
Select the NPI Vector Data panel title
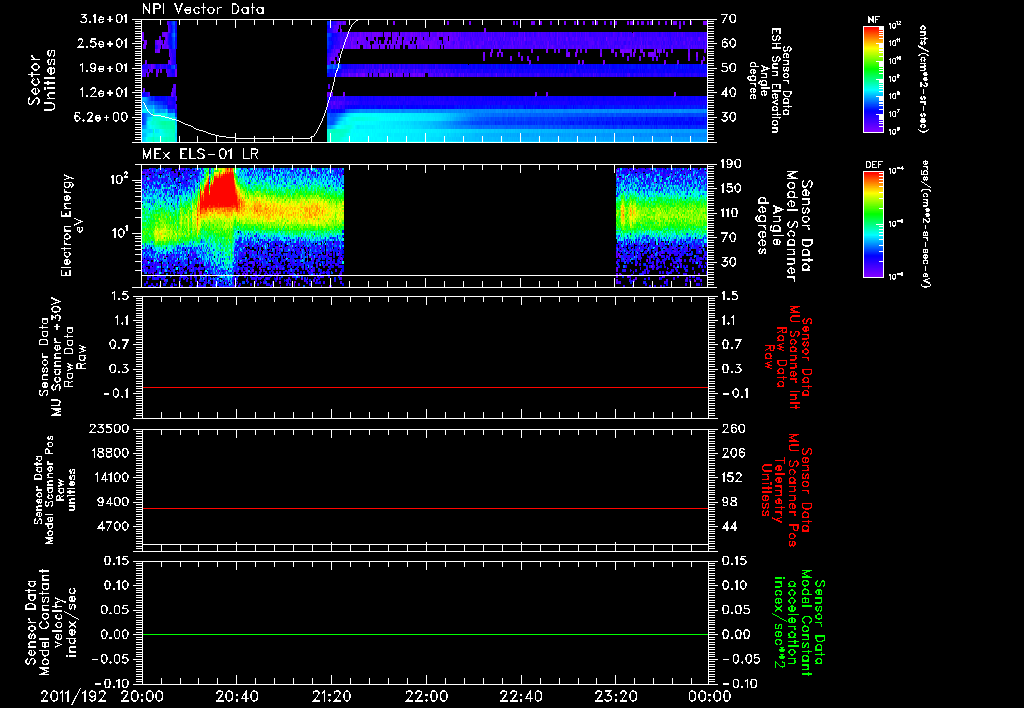(203, 9)
